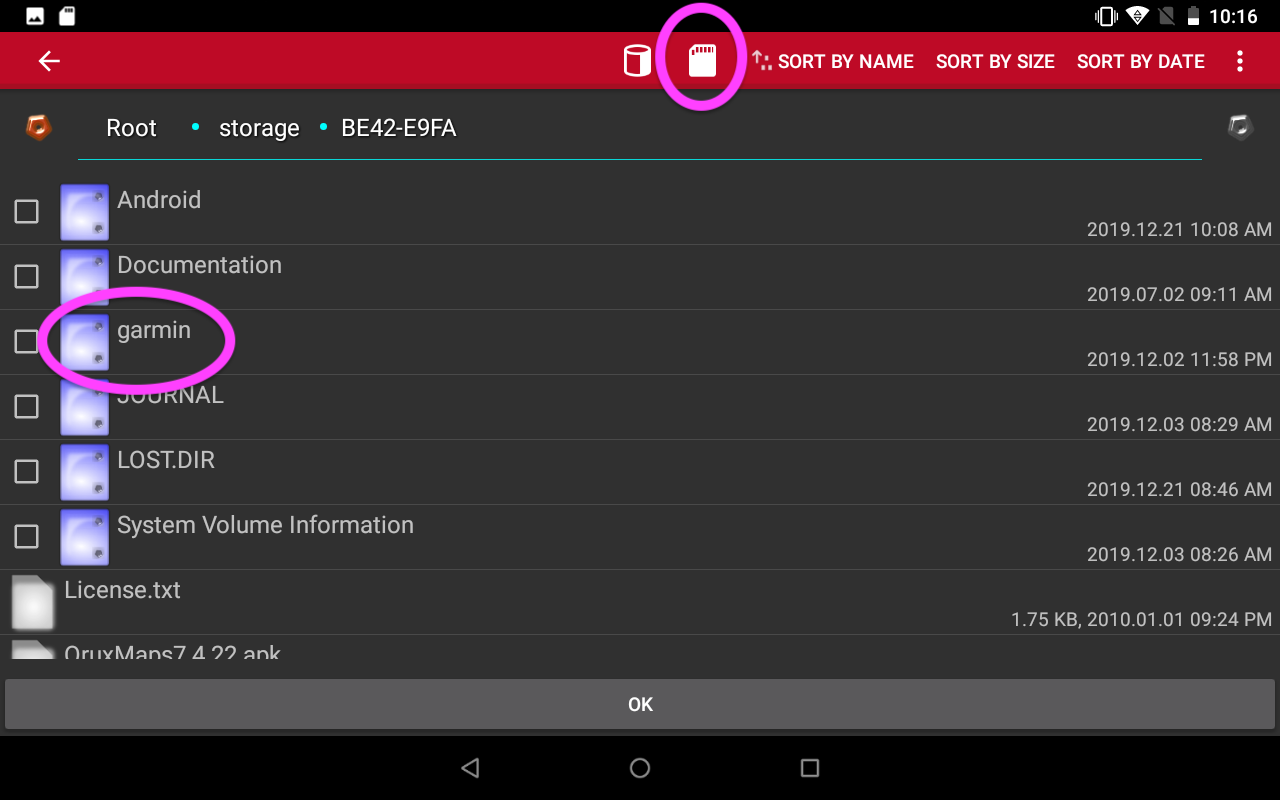Sort the file list by date
The height and width of the screenshot is (800, 1280).
coord(1141,61)
